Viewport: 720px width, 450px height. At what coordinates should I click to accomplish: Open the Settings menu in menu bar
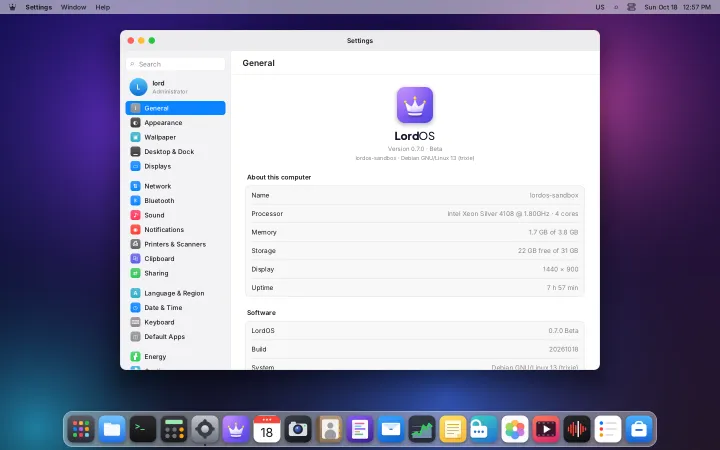(39, 7)
